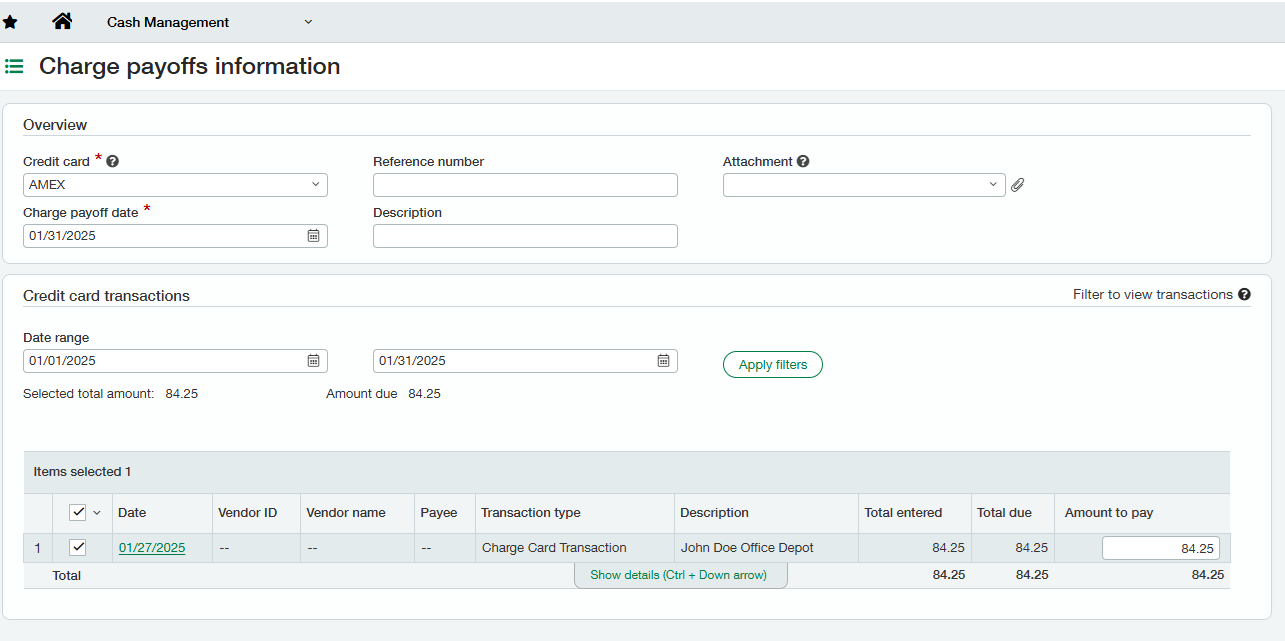Viewport: 1285px width, 641px height.
Task: Uncheck the row 1 transaction checkbox
Action: coord(78,547)
